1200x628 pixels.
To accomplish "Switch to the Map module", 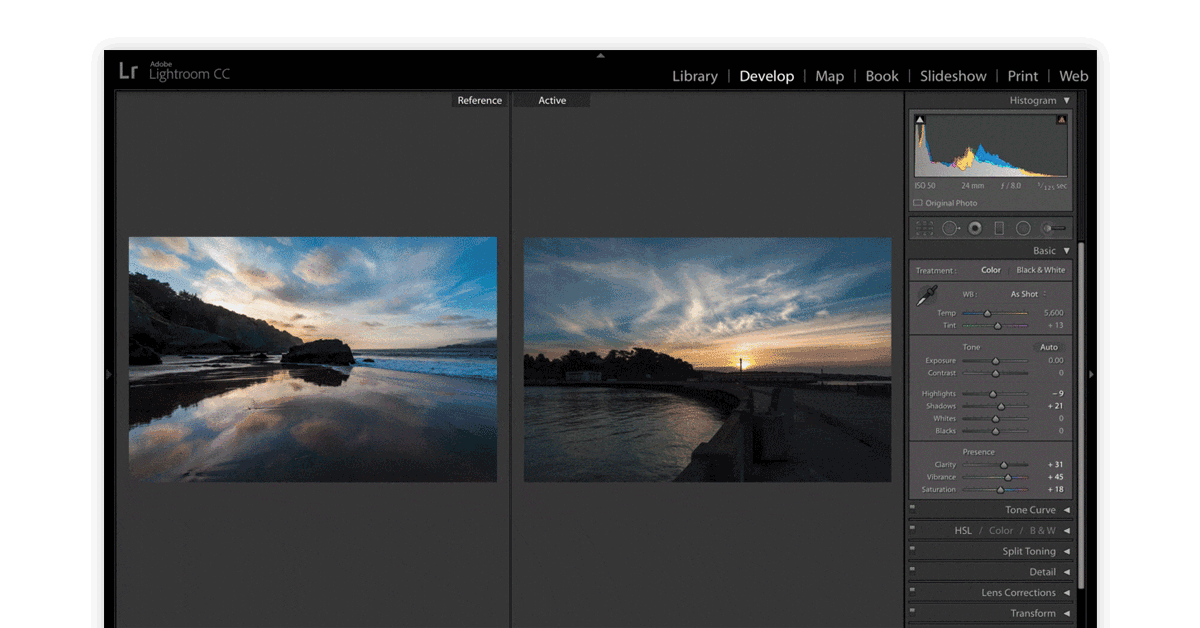I will tap(829, 76).
